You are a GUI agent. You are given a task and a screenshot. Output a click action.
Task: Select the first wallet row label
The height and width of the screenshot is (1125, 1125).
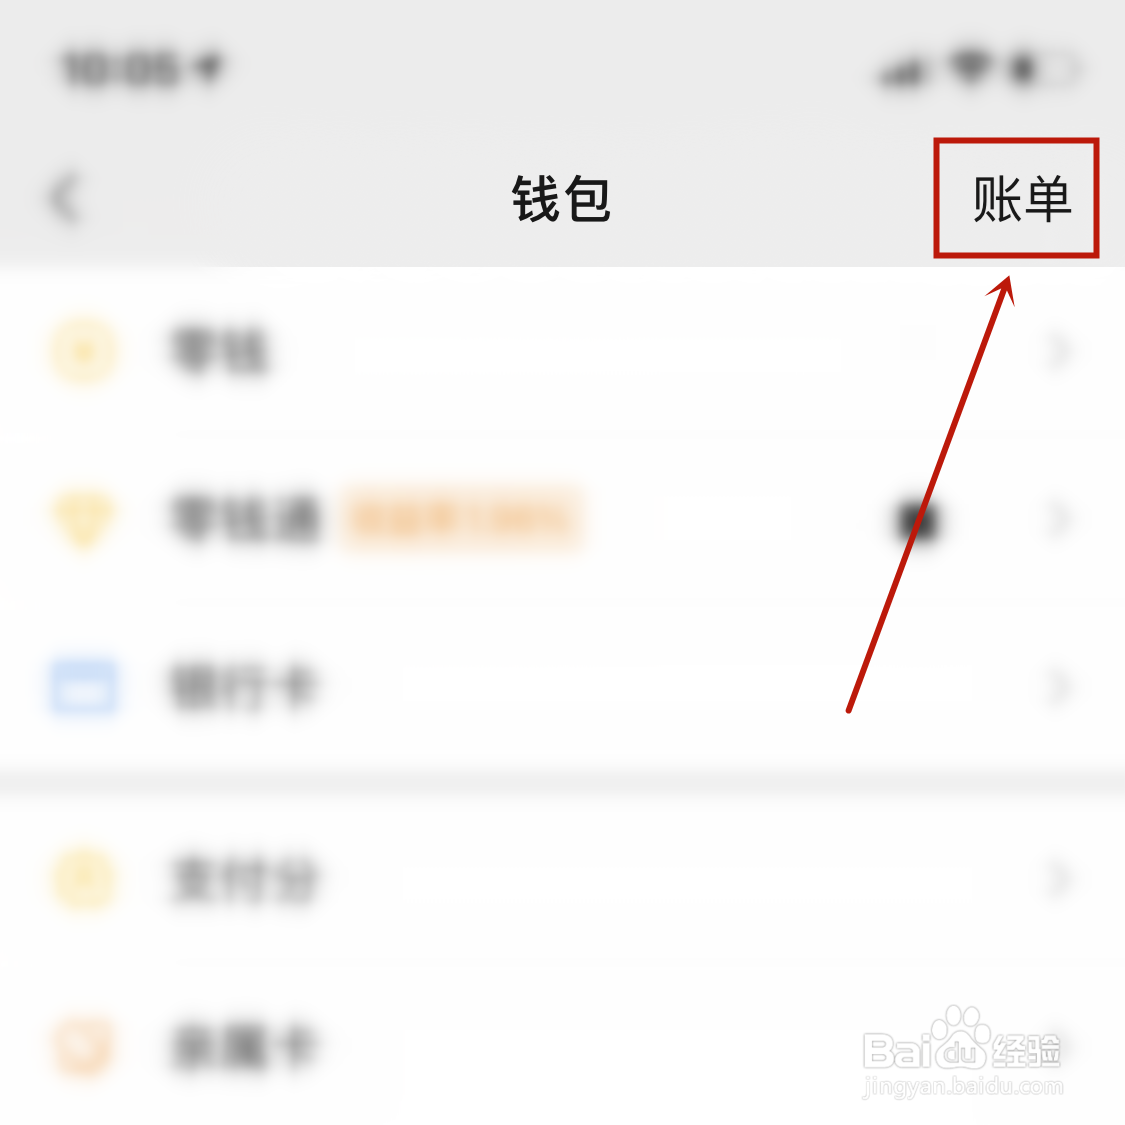coord(220,352)
